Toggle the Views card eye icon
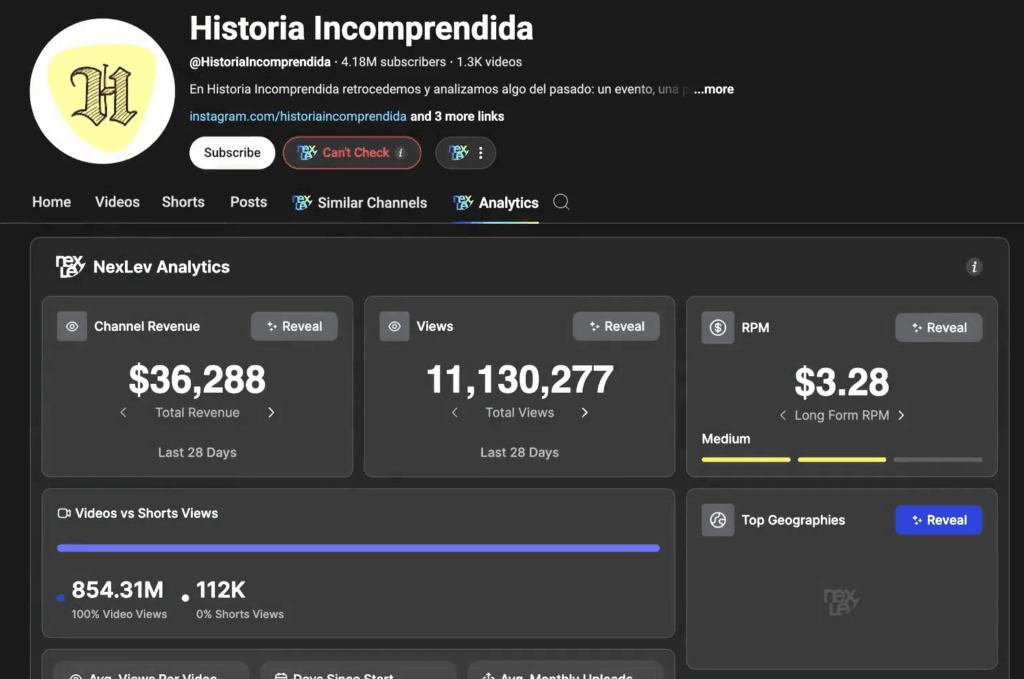The width and height of the screenshot is (1024, 679). coord(394,326)
